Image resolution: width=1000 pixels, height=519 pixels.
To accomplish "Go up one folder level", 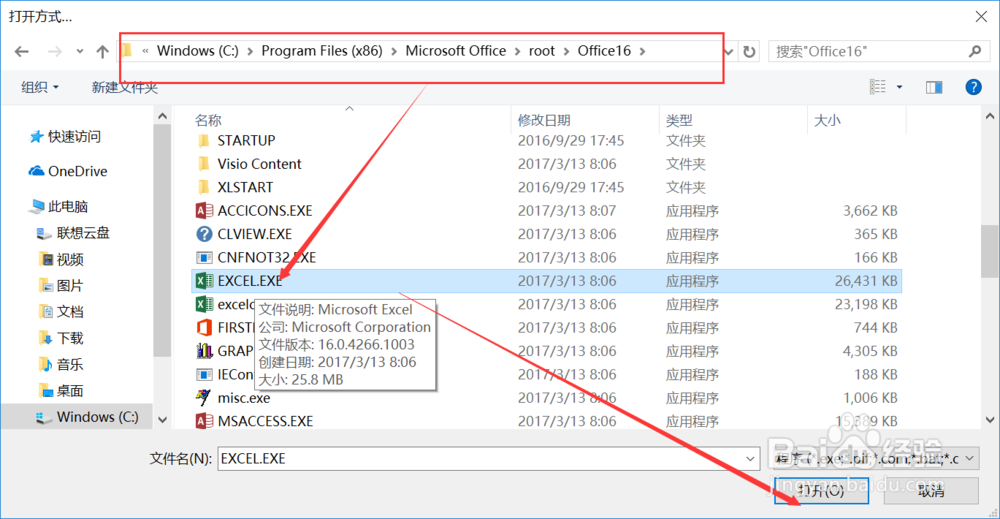I will pos(102,52).
